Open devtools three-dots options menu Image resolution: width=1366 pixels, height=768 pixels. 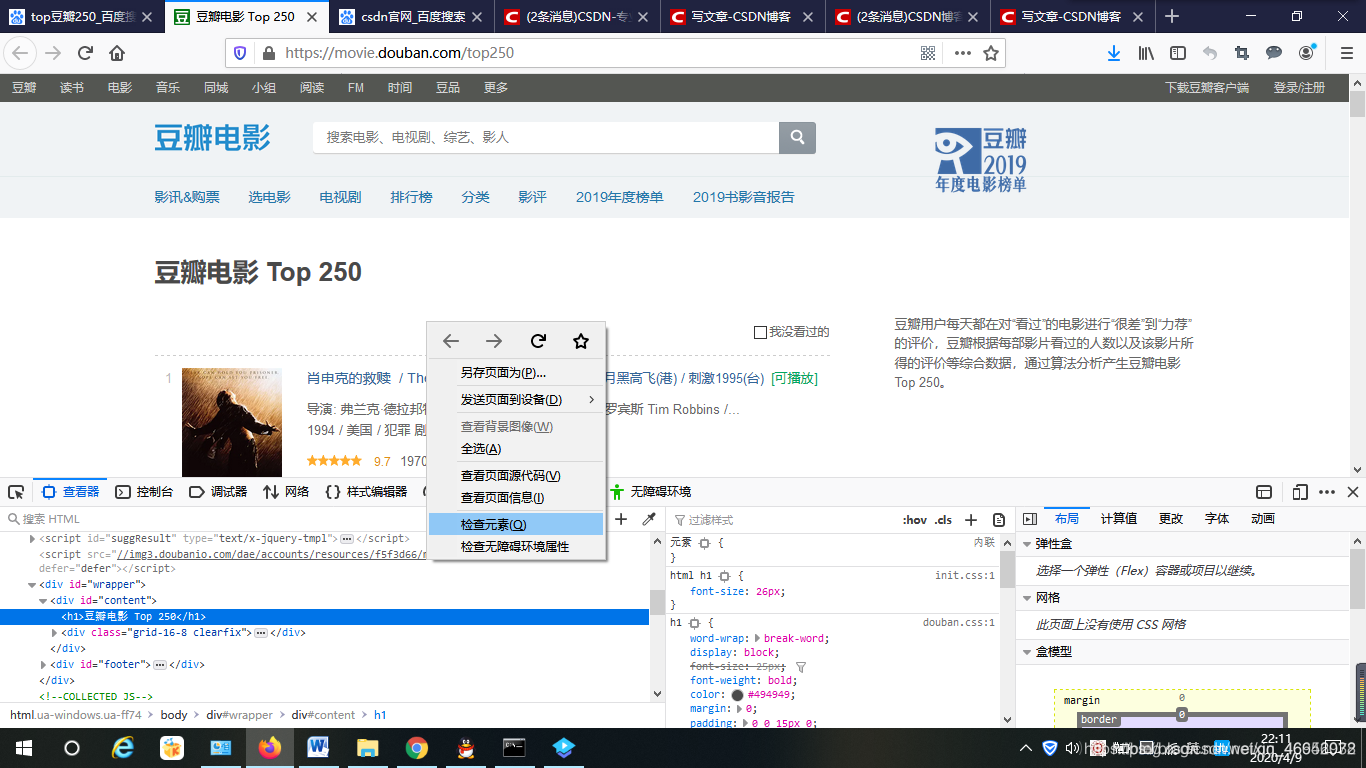pos(1327,492)
